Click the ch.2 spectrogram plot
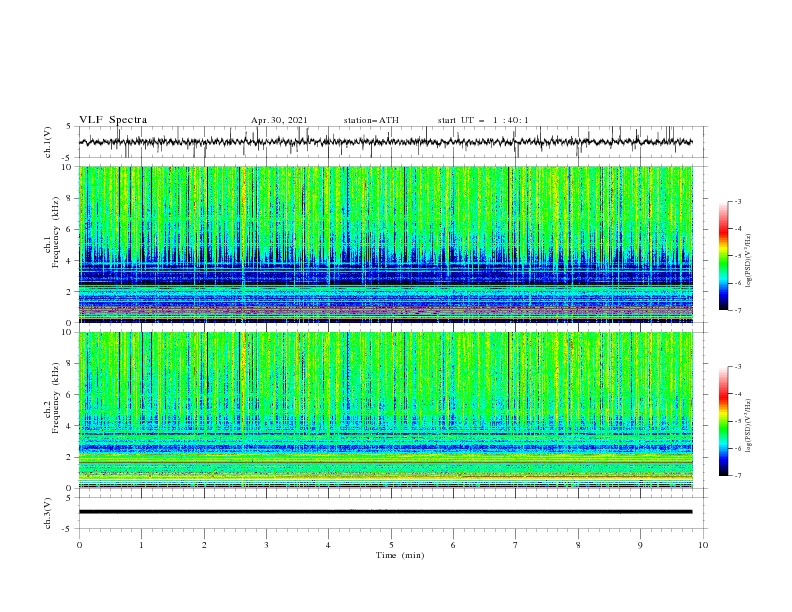This screenshot has width=792, height=612. [385, 410]
